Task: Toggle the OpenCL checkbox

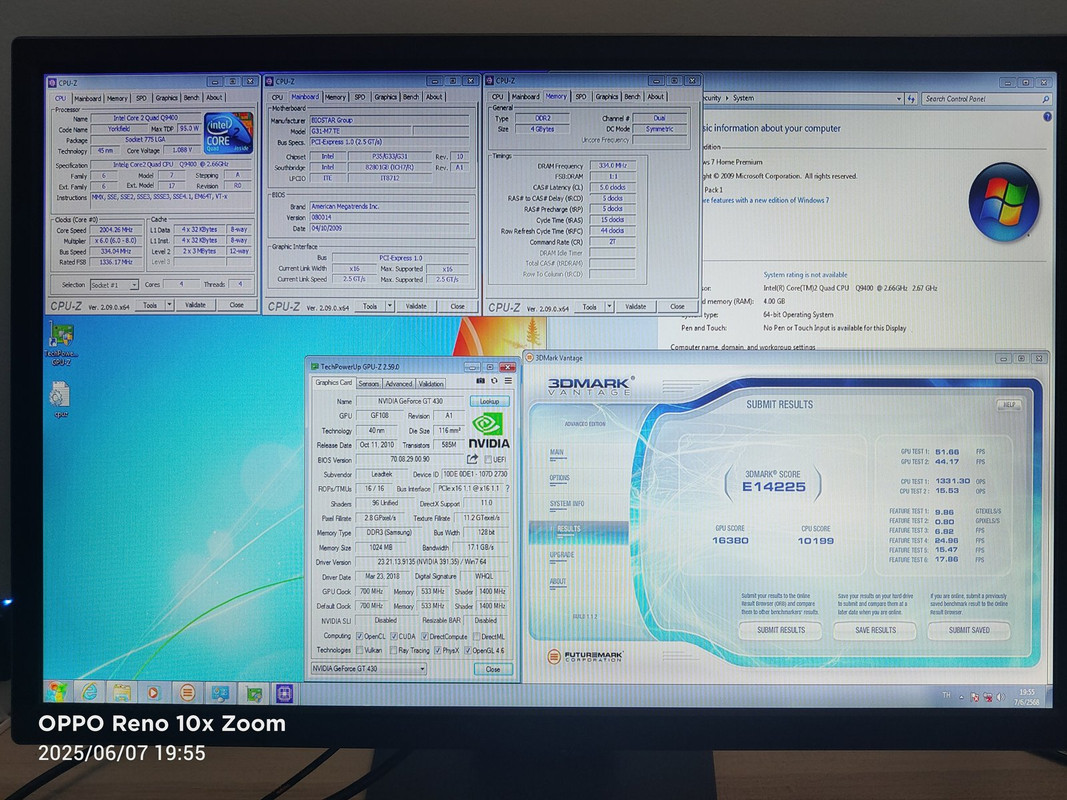Action: click(x=359, y=637)
